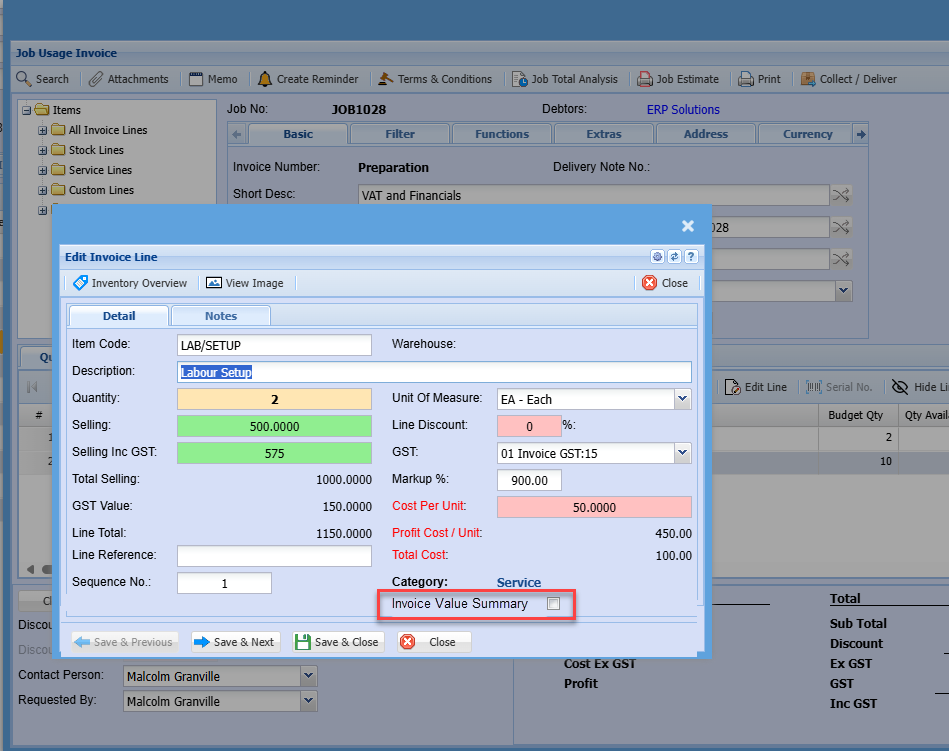This screenshot has width=949, height=751.
Task: Click the ERP Solutions debtor link
Action: pyautogui.click(x=683, y=109)
